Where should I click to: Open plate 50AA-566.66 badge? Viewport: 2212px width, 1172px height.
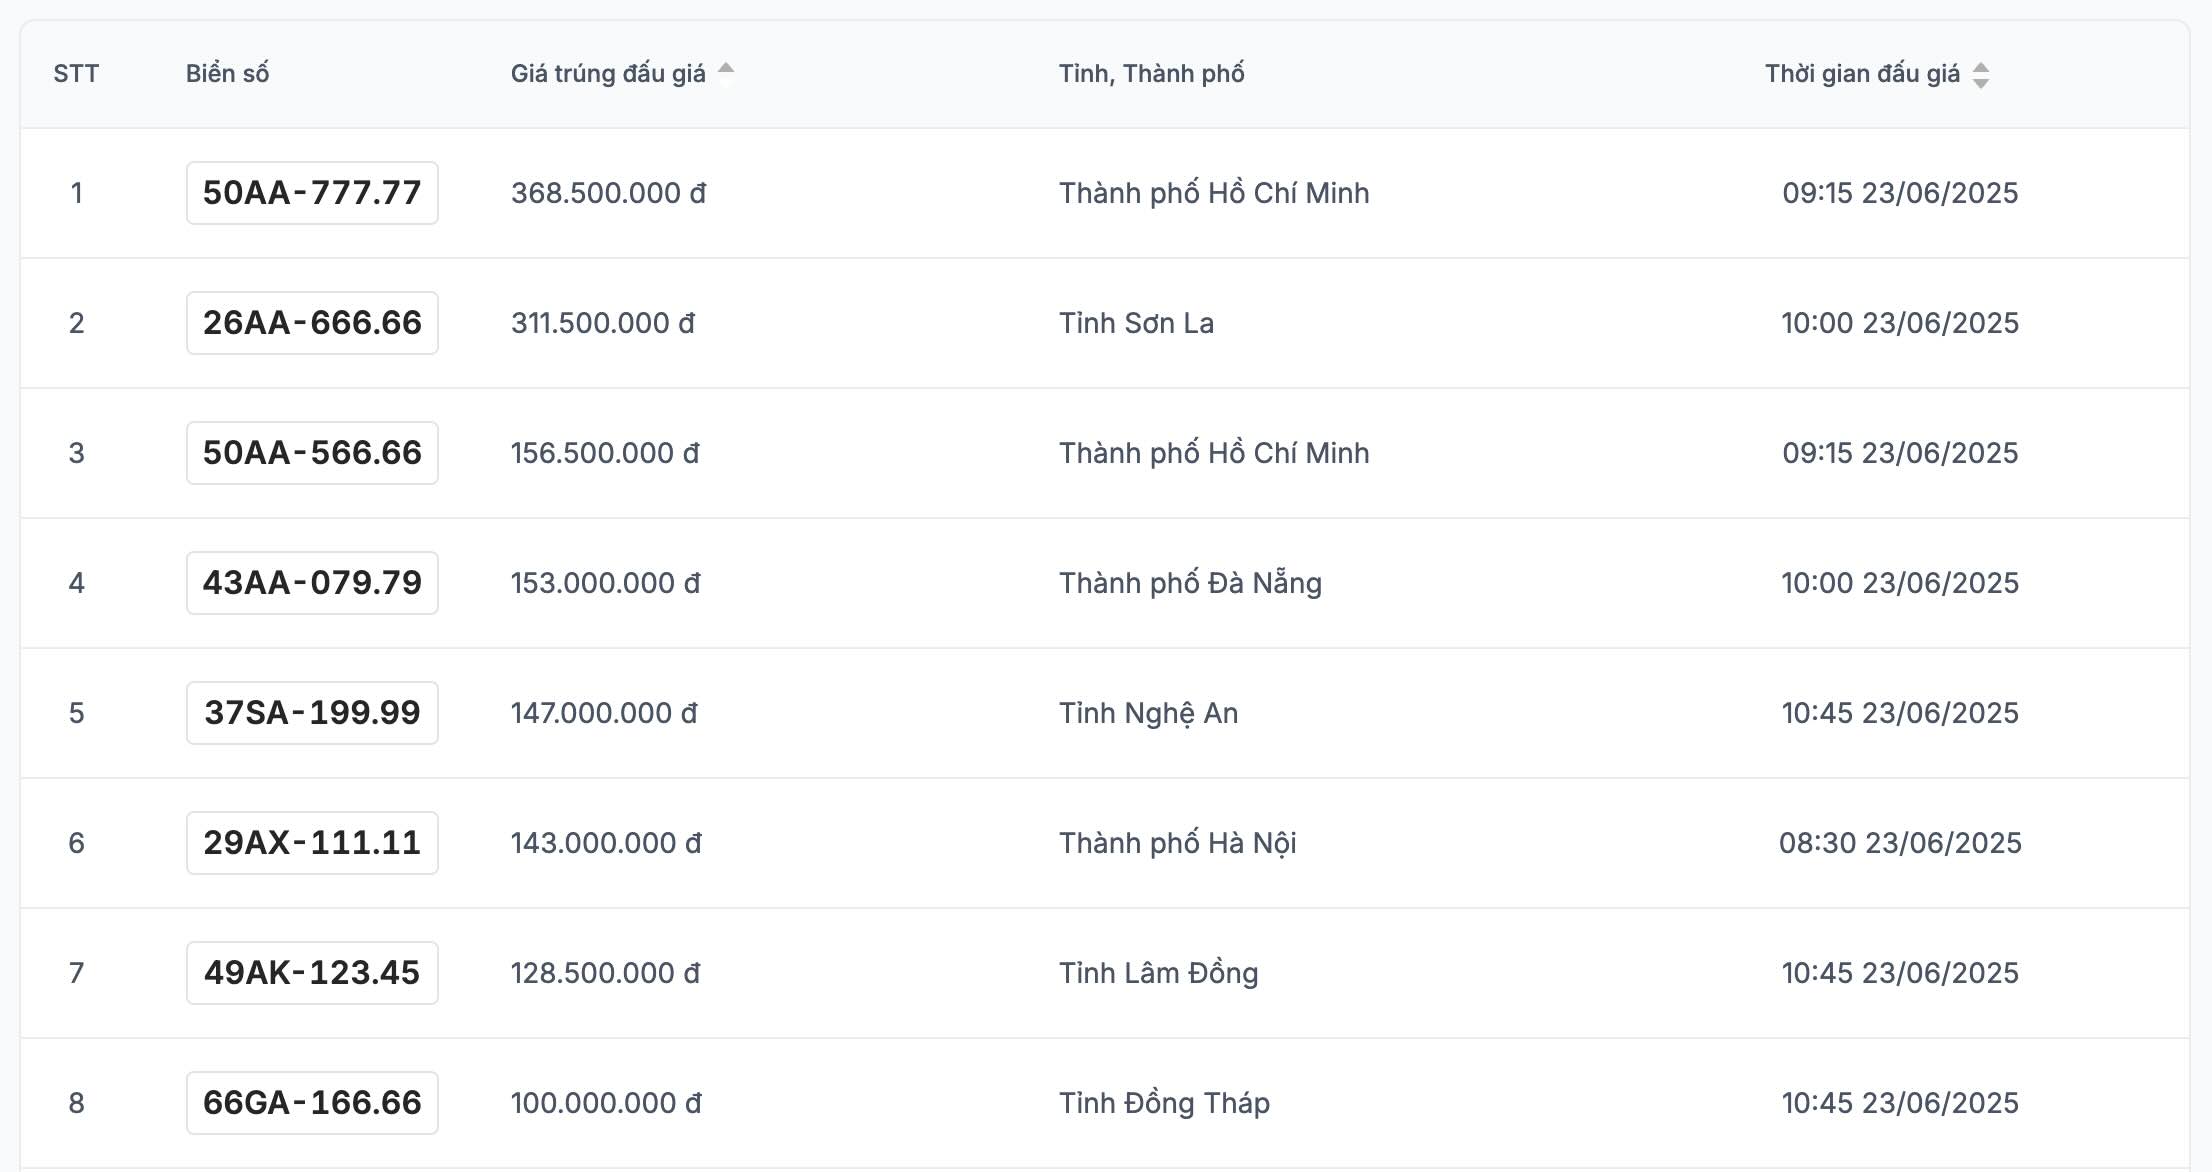pos(312,453)
